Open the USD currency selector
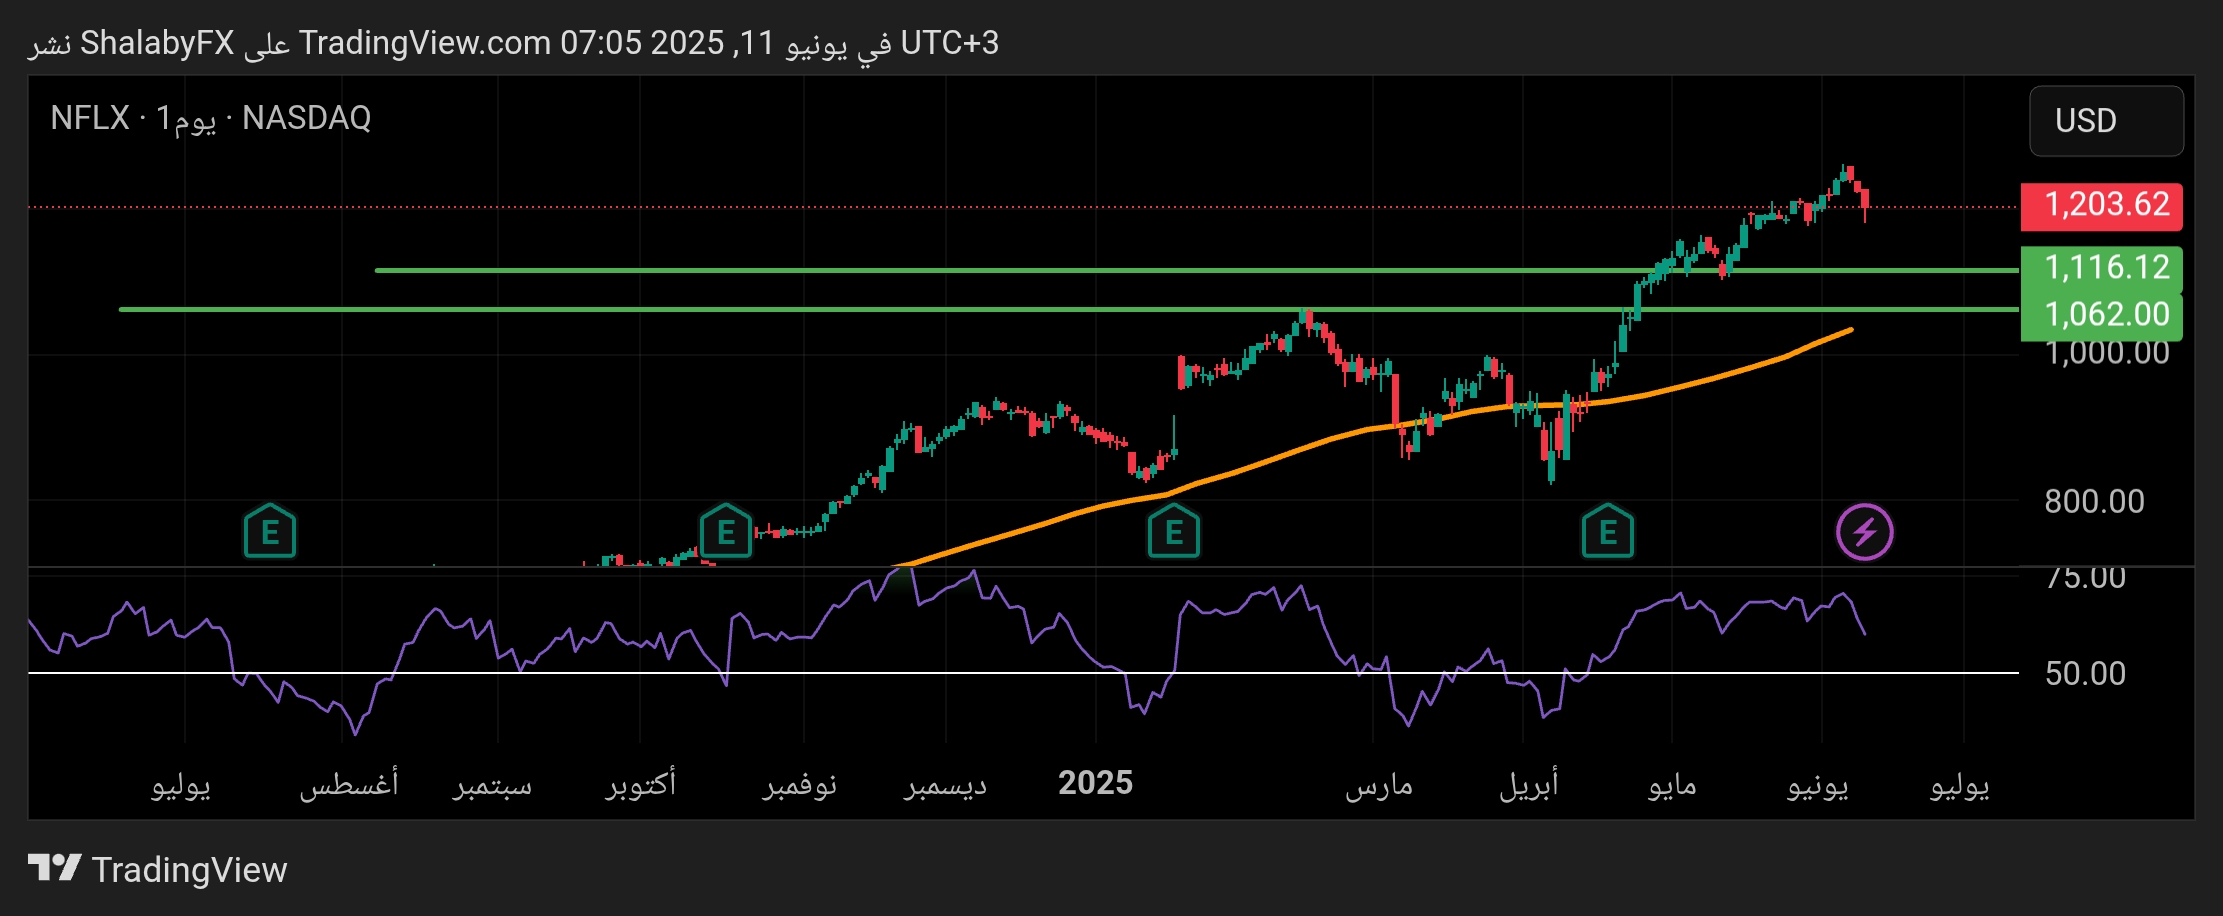 click(x=2106, y=121)
